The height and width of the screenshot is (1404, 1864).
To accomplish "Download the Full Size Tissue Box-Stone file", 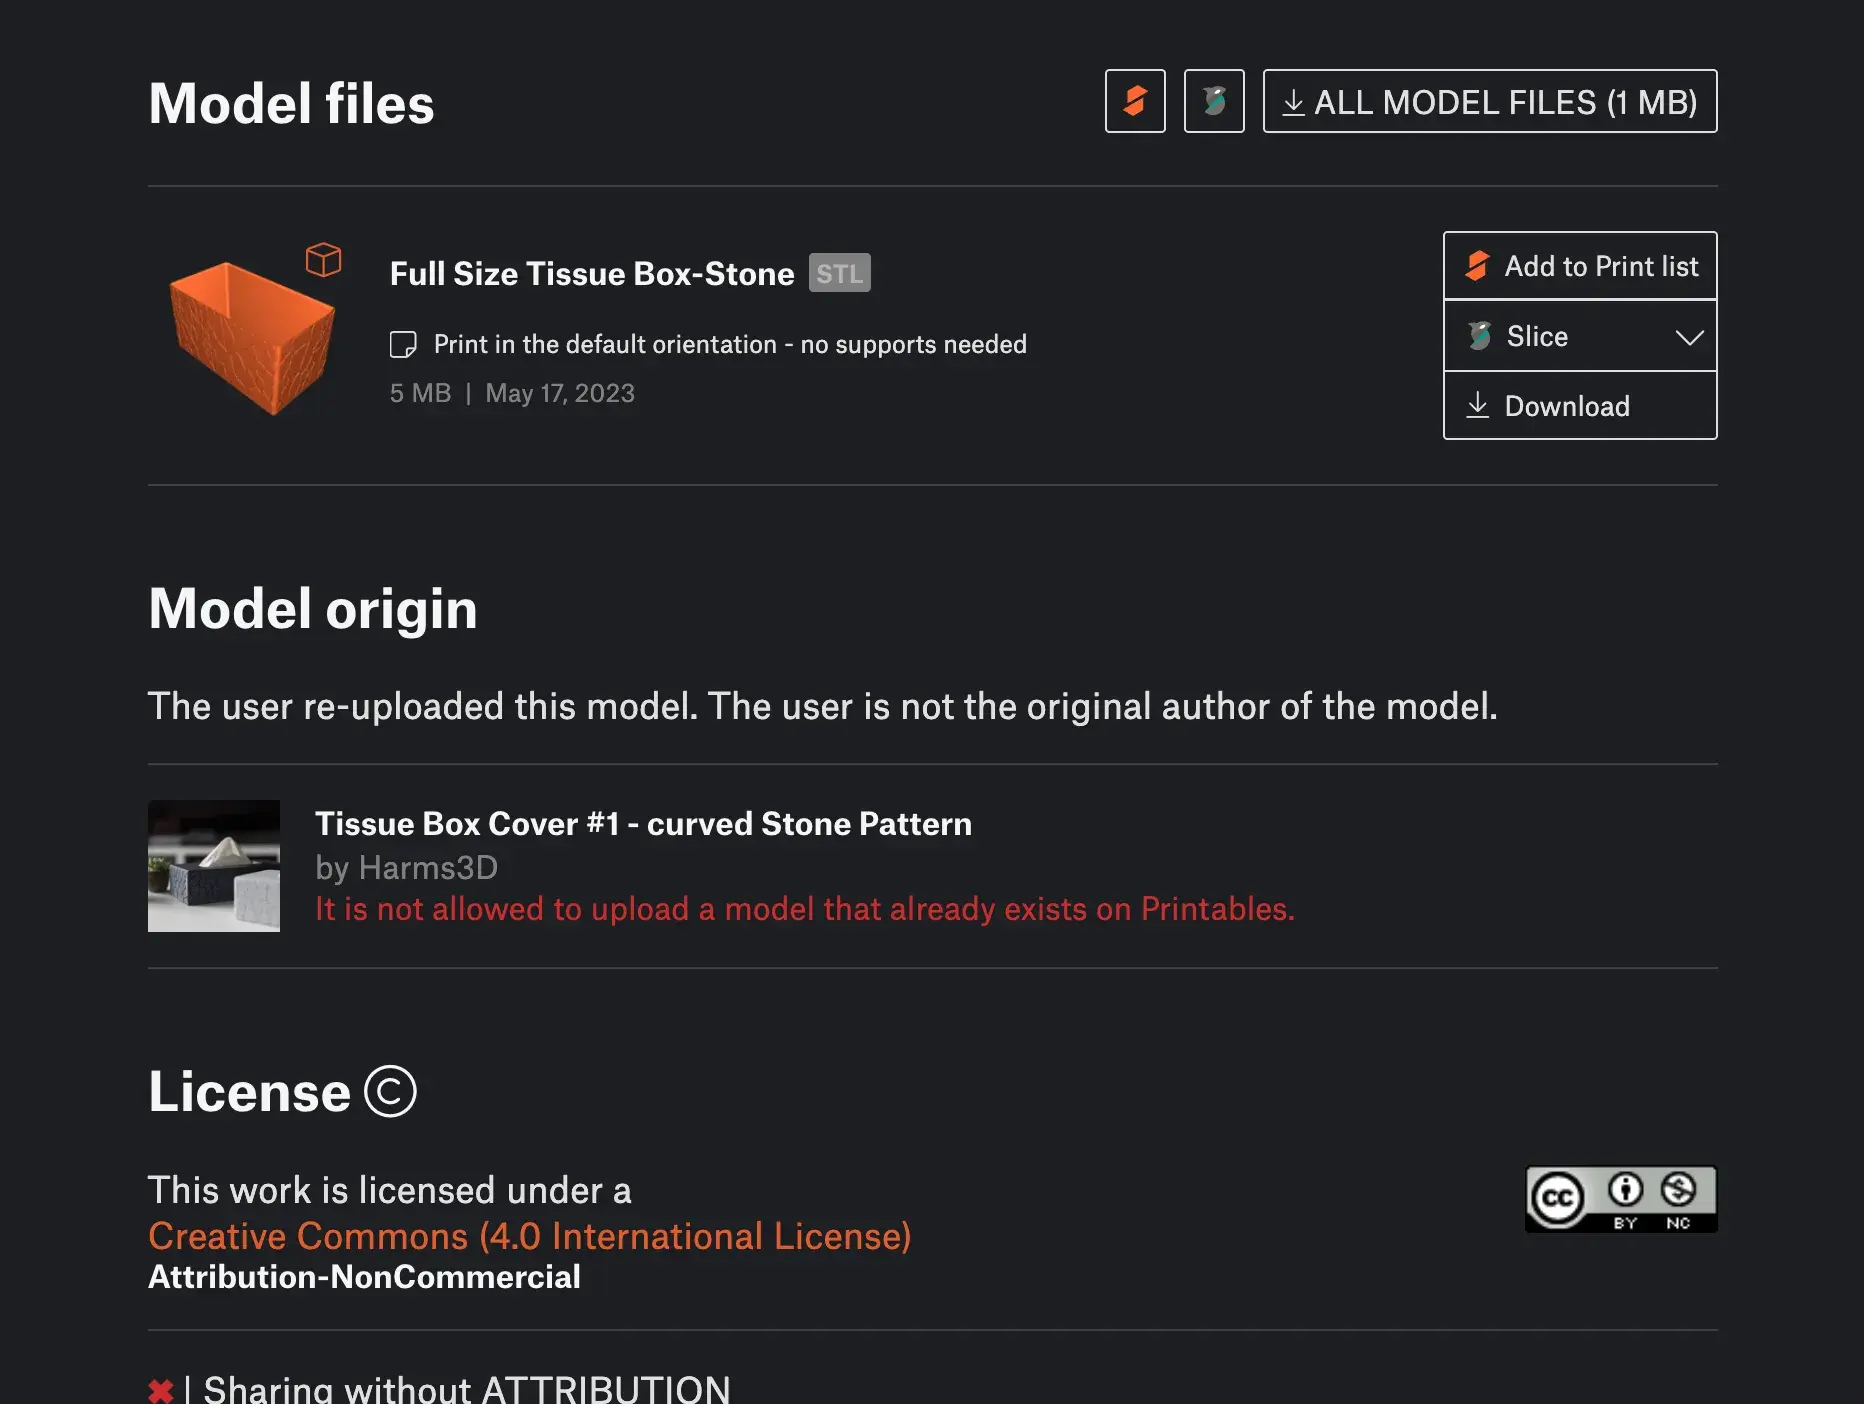I will tap(1580, 406).
